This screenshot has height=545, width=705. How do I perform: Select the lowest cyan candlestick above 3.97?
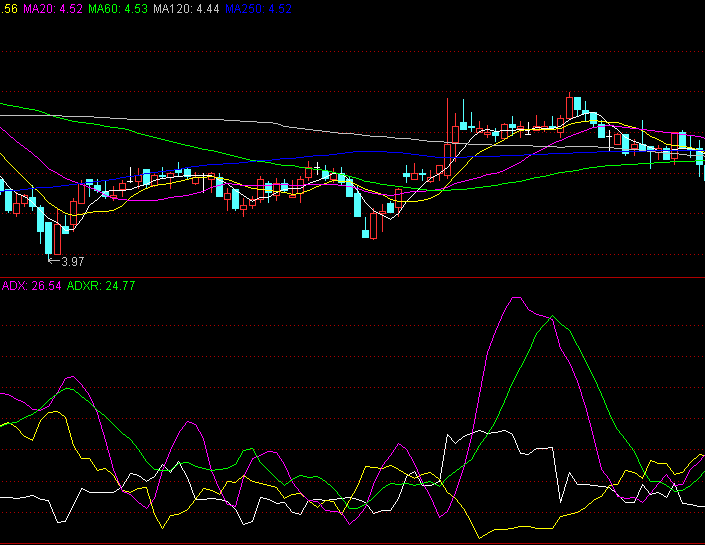pos(46,237)
